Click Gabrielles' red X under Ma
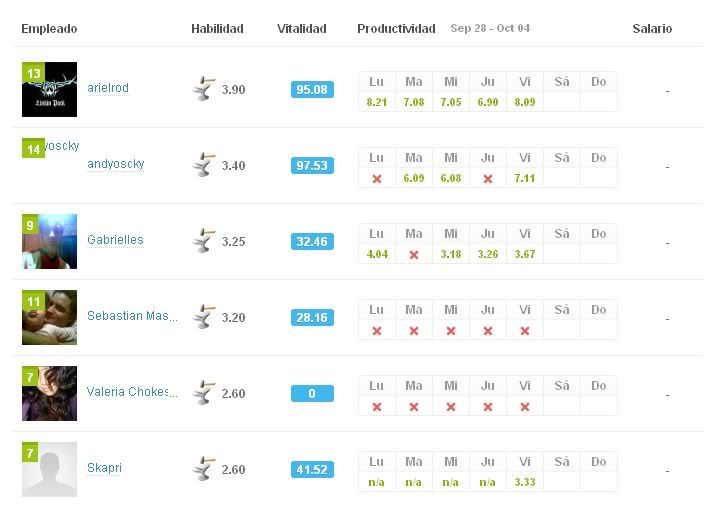This screenshot has width=719, height=507. pyautogui.click(x=414, y=255)
